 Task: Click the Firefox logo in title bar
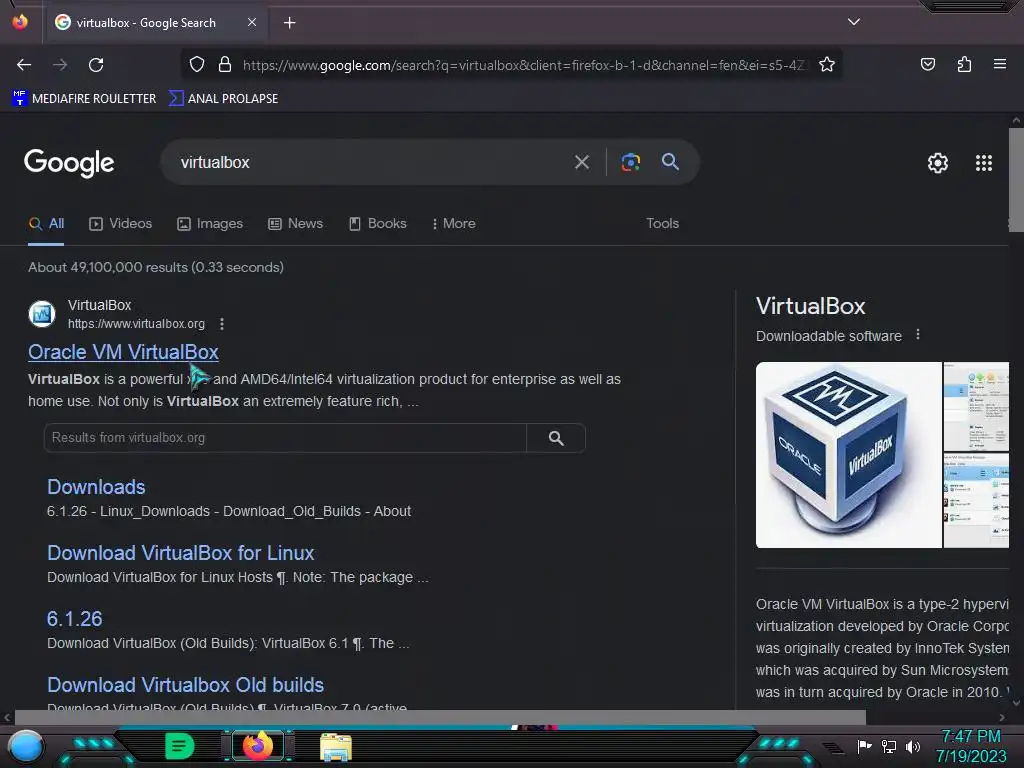coord(20,22)
